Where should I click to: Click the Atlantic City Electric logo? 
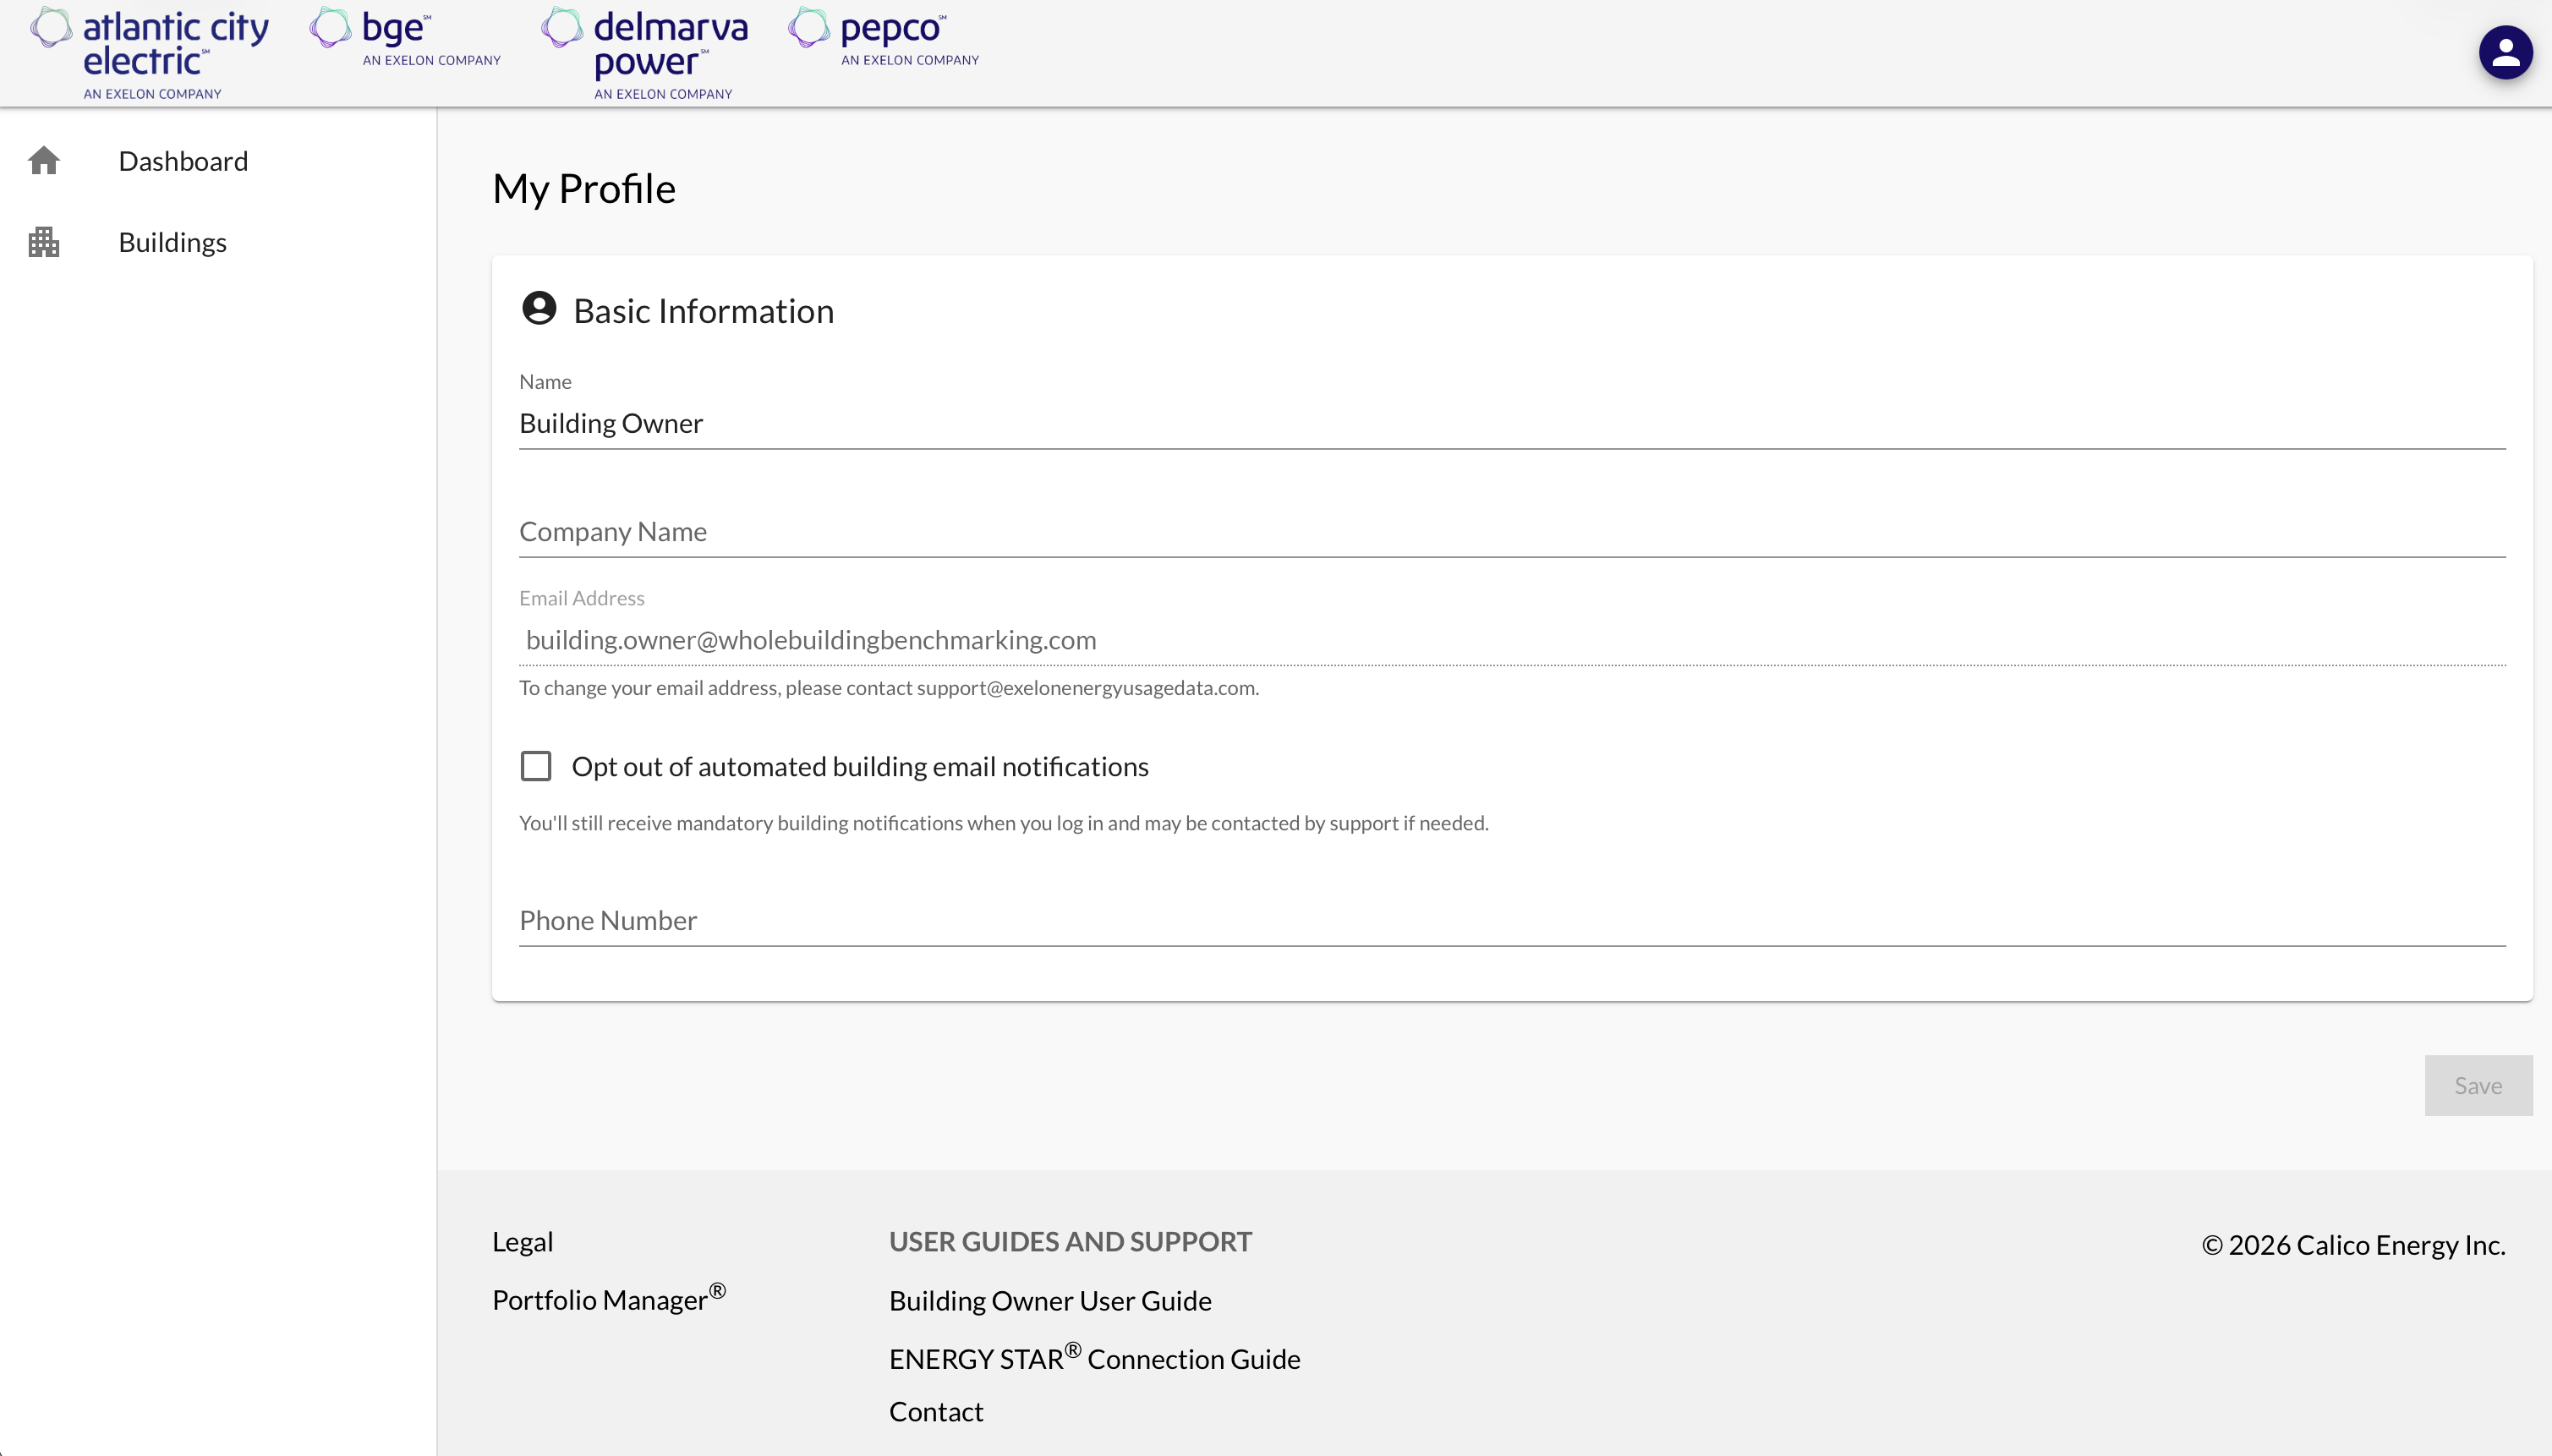point(150,53)
